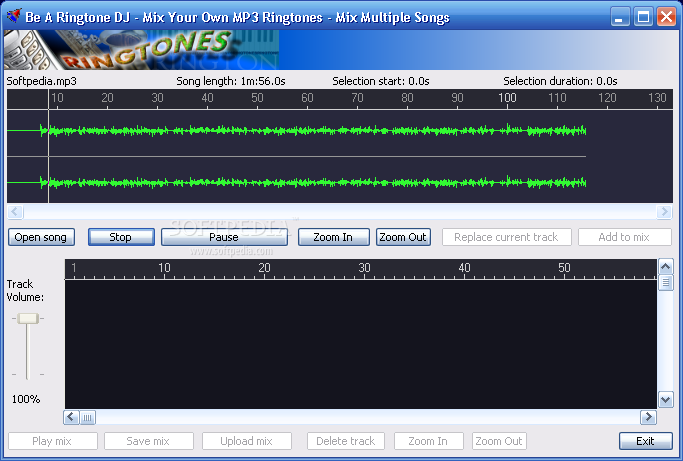Screen dimensions: 683x461
Task: Click the Play mix button
Action: pyautogui.click(x=53, y=441)
